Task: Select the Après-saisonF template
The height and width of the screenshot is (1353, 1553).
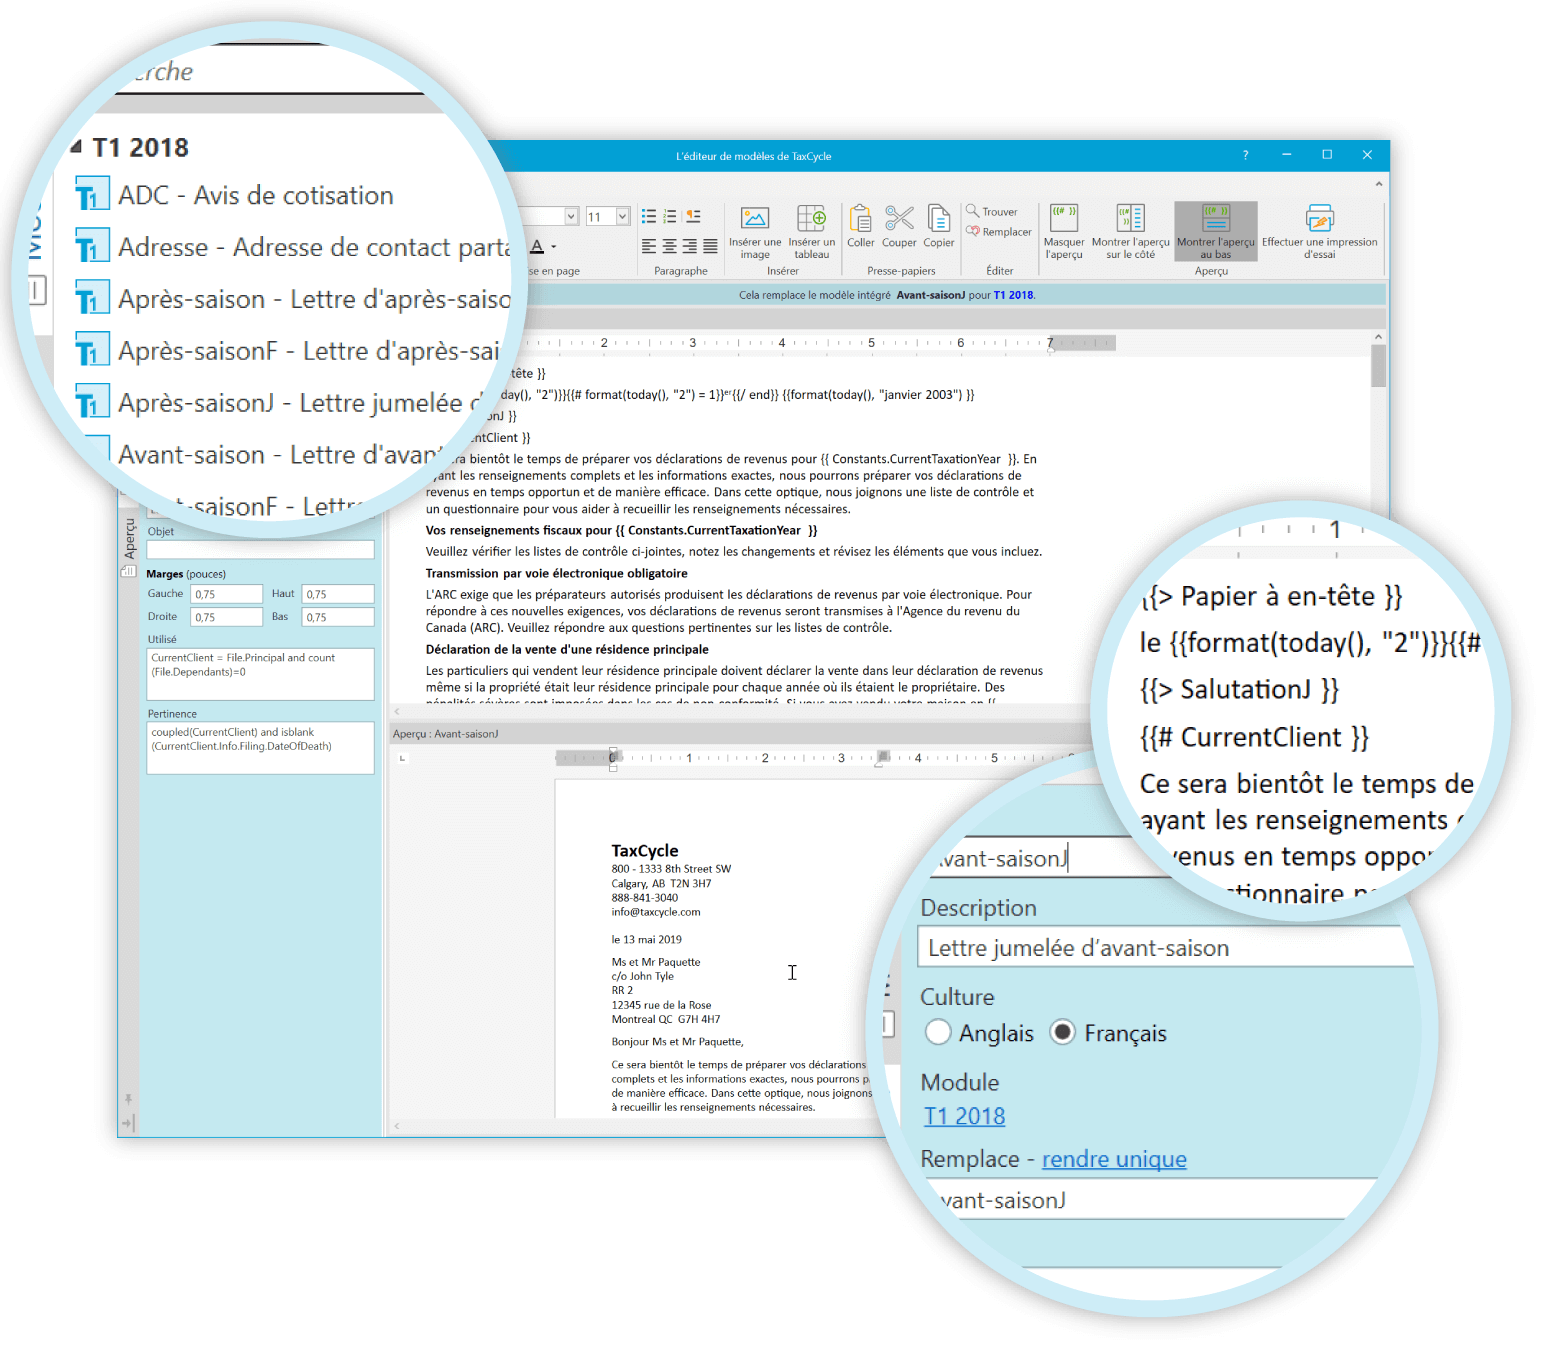Action: tap(309, 351)
